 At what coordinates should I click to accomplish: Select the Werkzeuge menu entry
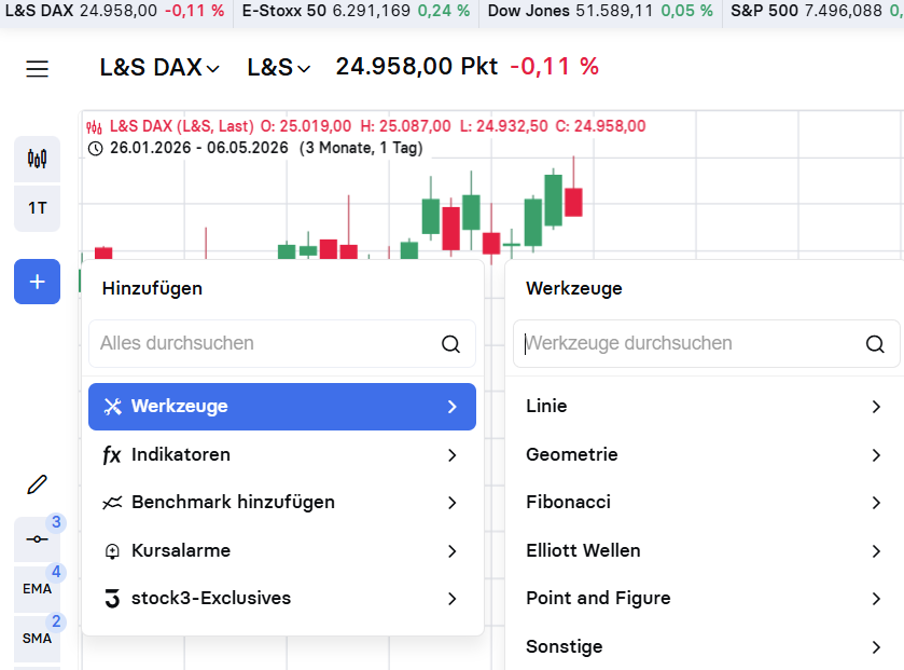click(x=282, y=406)
